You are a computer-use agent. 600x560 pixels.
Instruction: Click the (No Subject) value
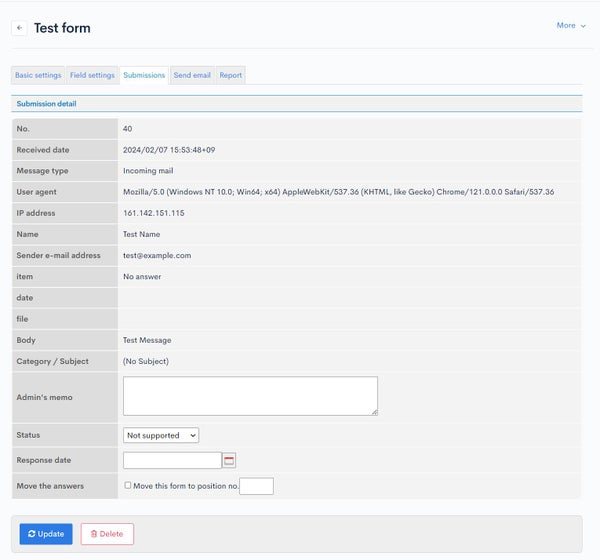[146, 361]
